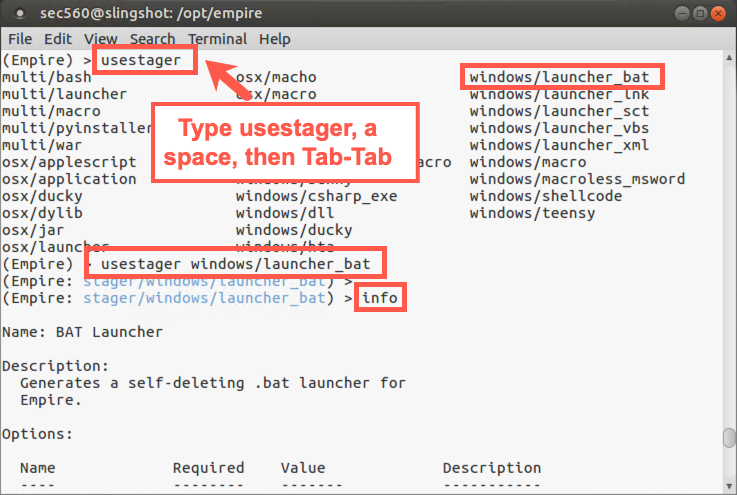This screenshot has height=495, width=737.
Task: Click the scrollbar up arrow
Action: pos(729,58)
